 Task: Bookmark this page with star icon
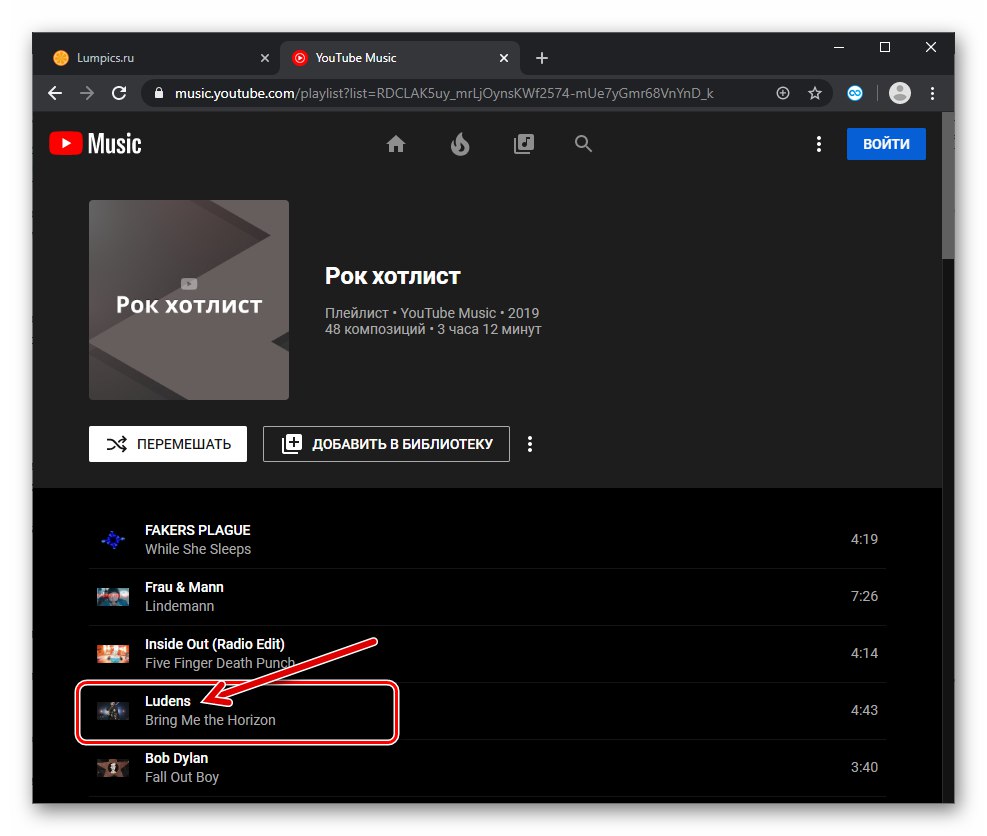(815, 93)
